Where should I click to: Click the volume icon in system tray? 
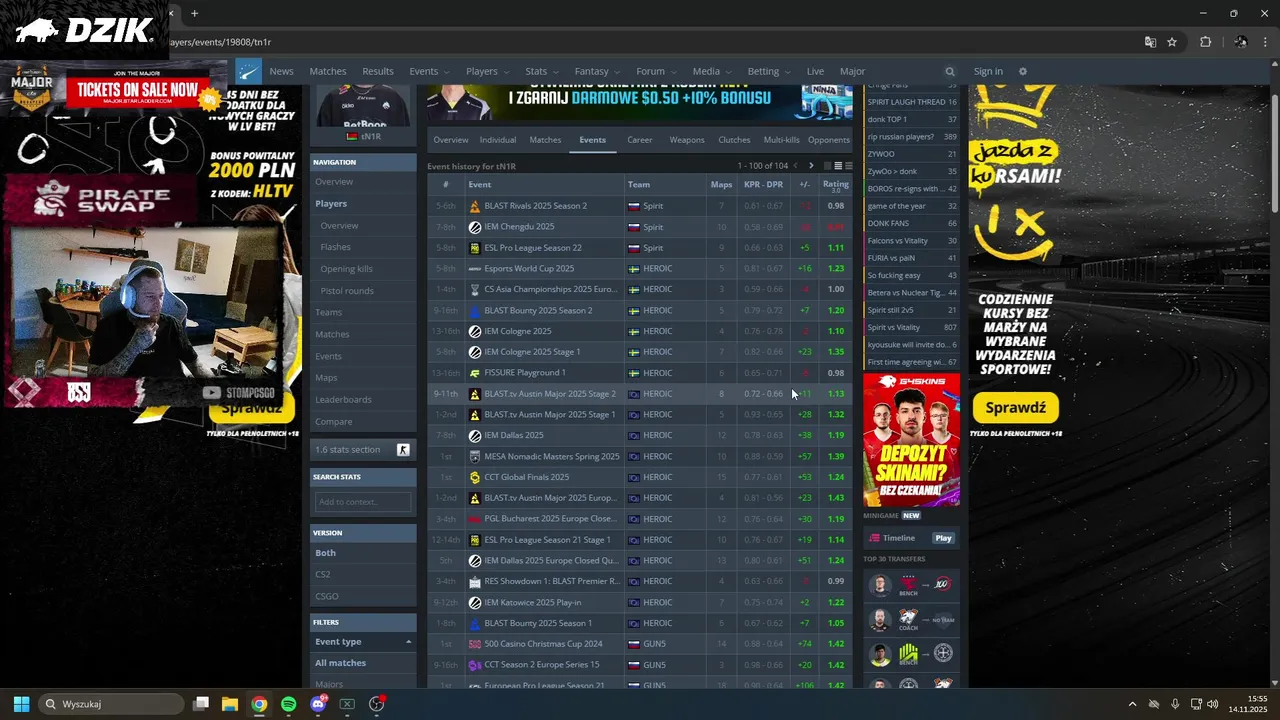pos(1213,704)
